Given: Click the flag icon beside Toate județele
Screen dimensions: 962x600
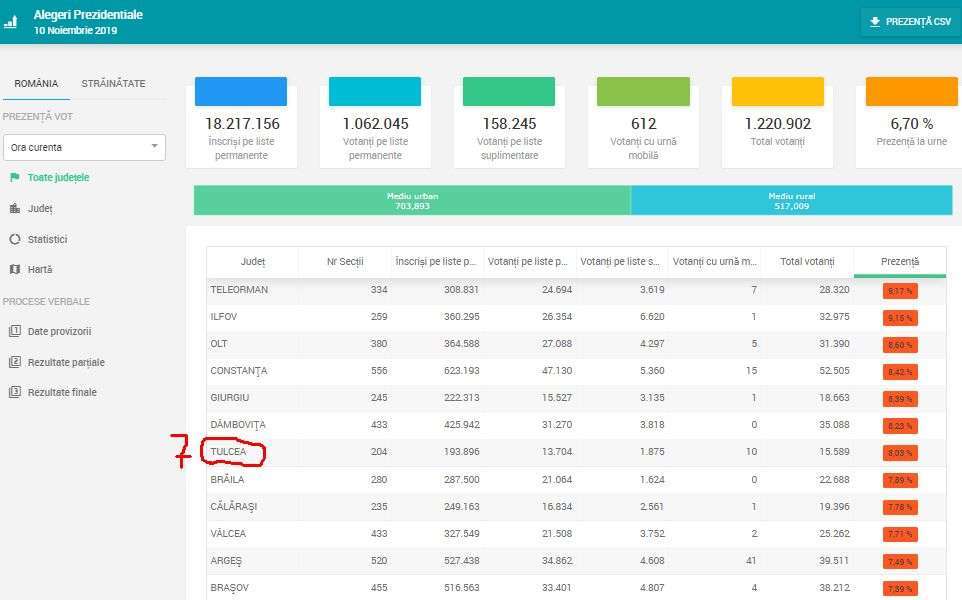Looking at the screenshot, I should (15, 177).
